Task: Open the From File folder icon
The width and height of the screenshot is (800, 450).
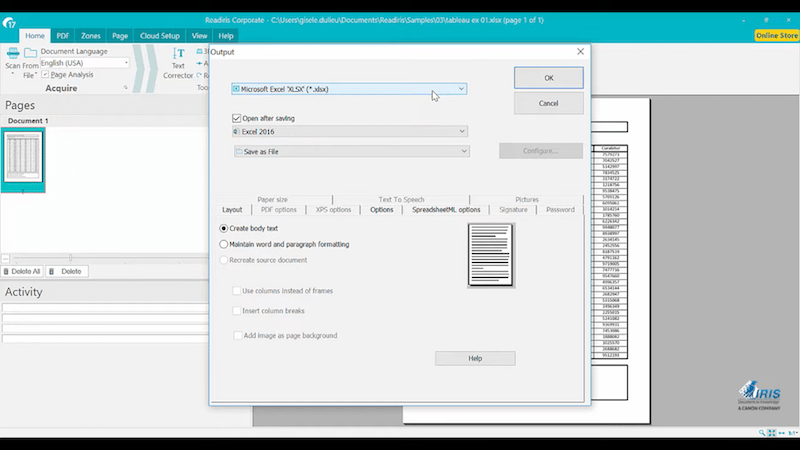Action: pos(31,53)
